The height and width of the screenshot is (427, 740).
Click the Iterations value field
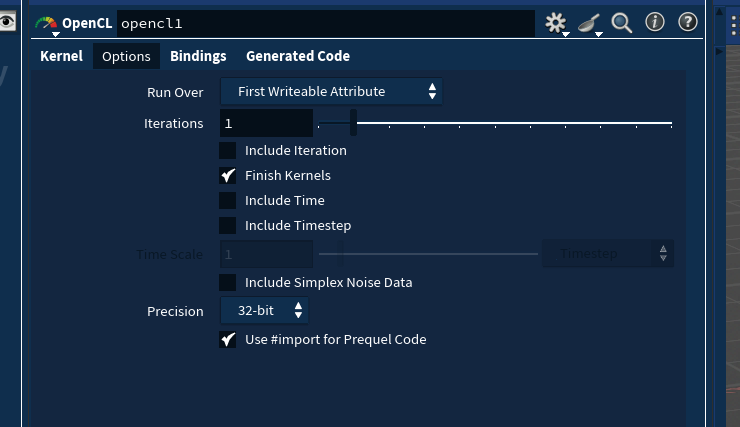[x=267, y=124]
